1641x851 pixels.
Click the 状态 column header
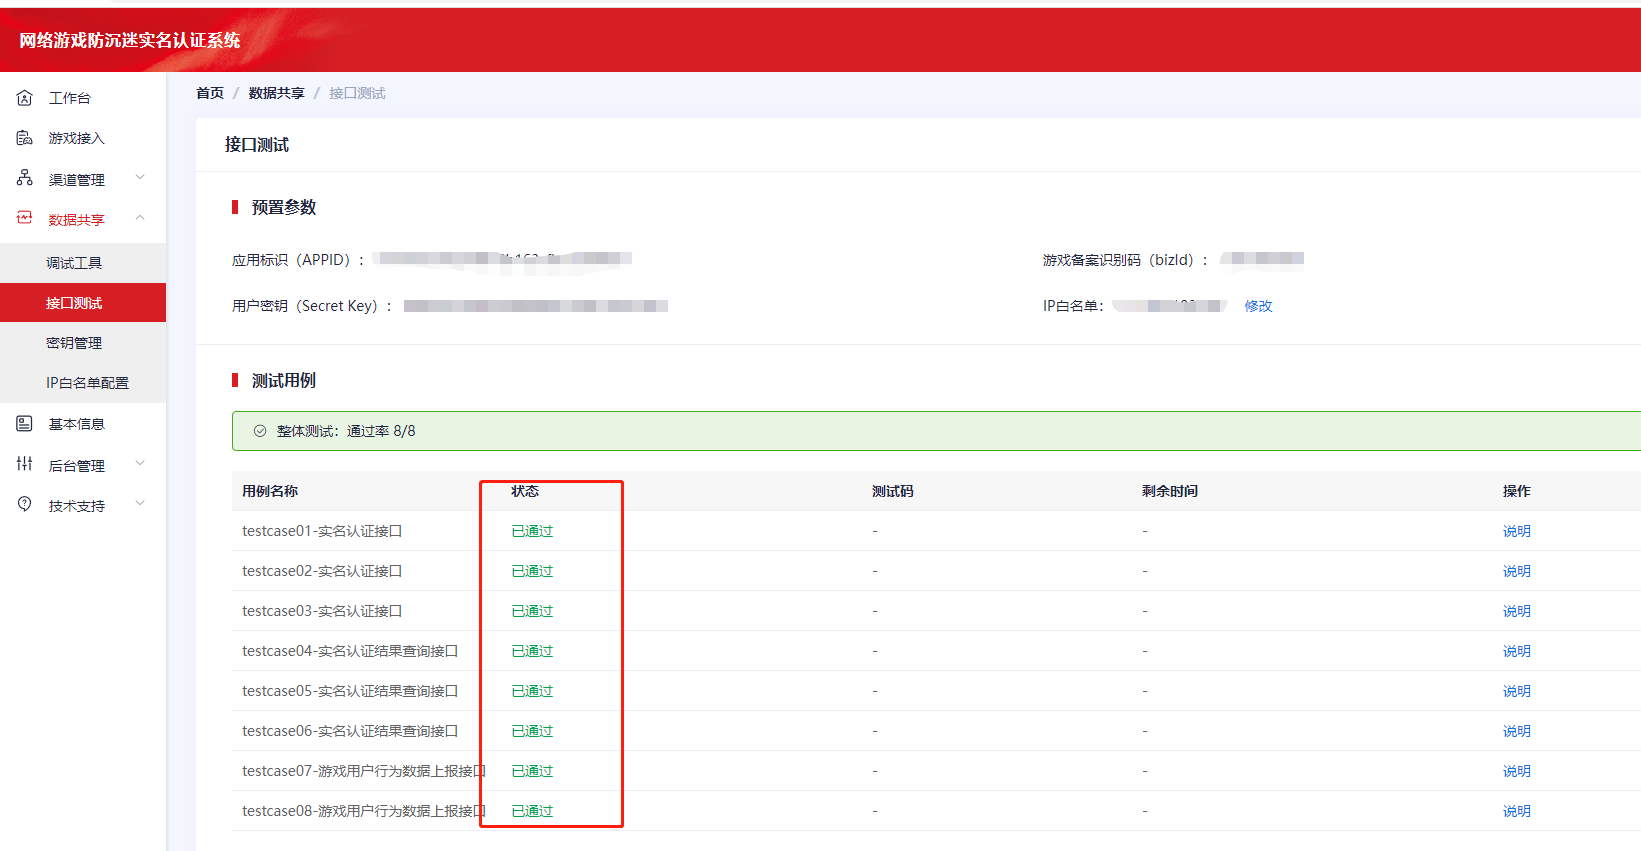pyautogui.click(x=525, y=491)
